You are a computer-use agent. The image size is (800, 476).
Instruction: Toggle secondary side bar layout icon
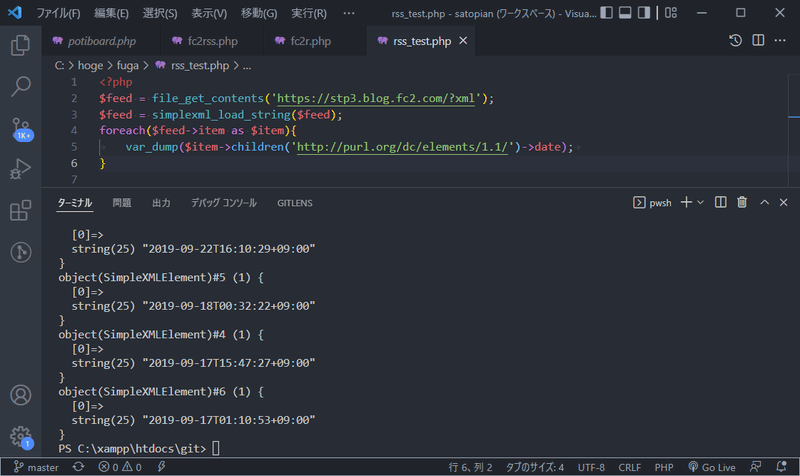644,13
